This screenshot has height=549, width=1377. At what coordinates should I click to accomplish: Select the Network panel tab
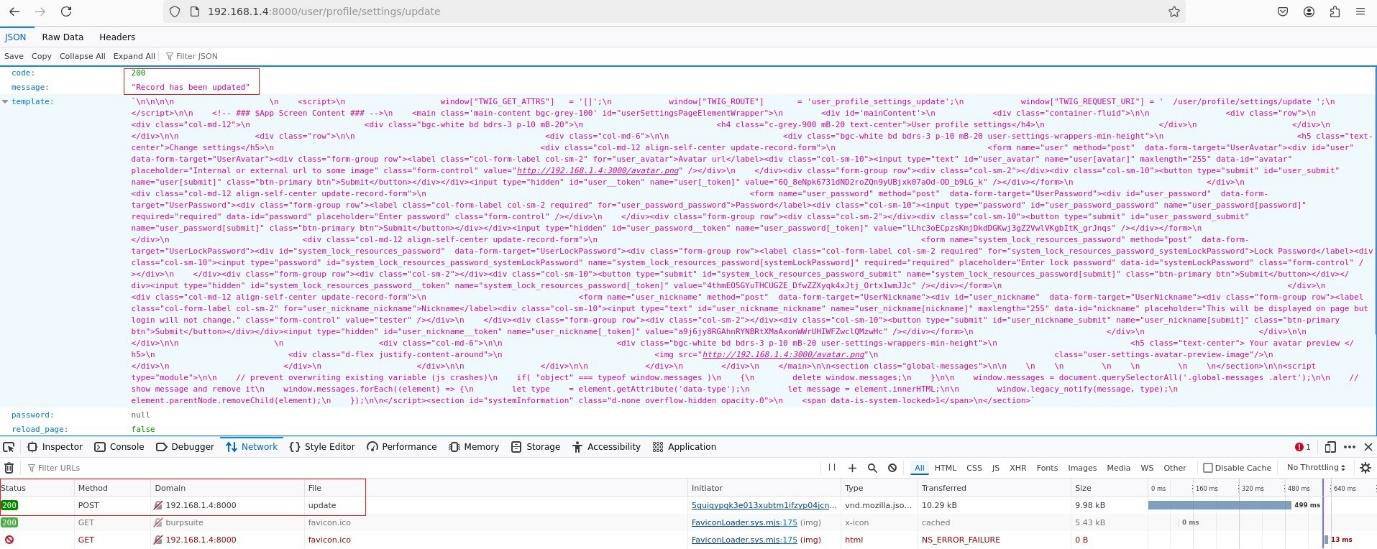coord(252,447)
